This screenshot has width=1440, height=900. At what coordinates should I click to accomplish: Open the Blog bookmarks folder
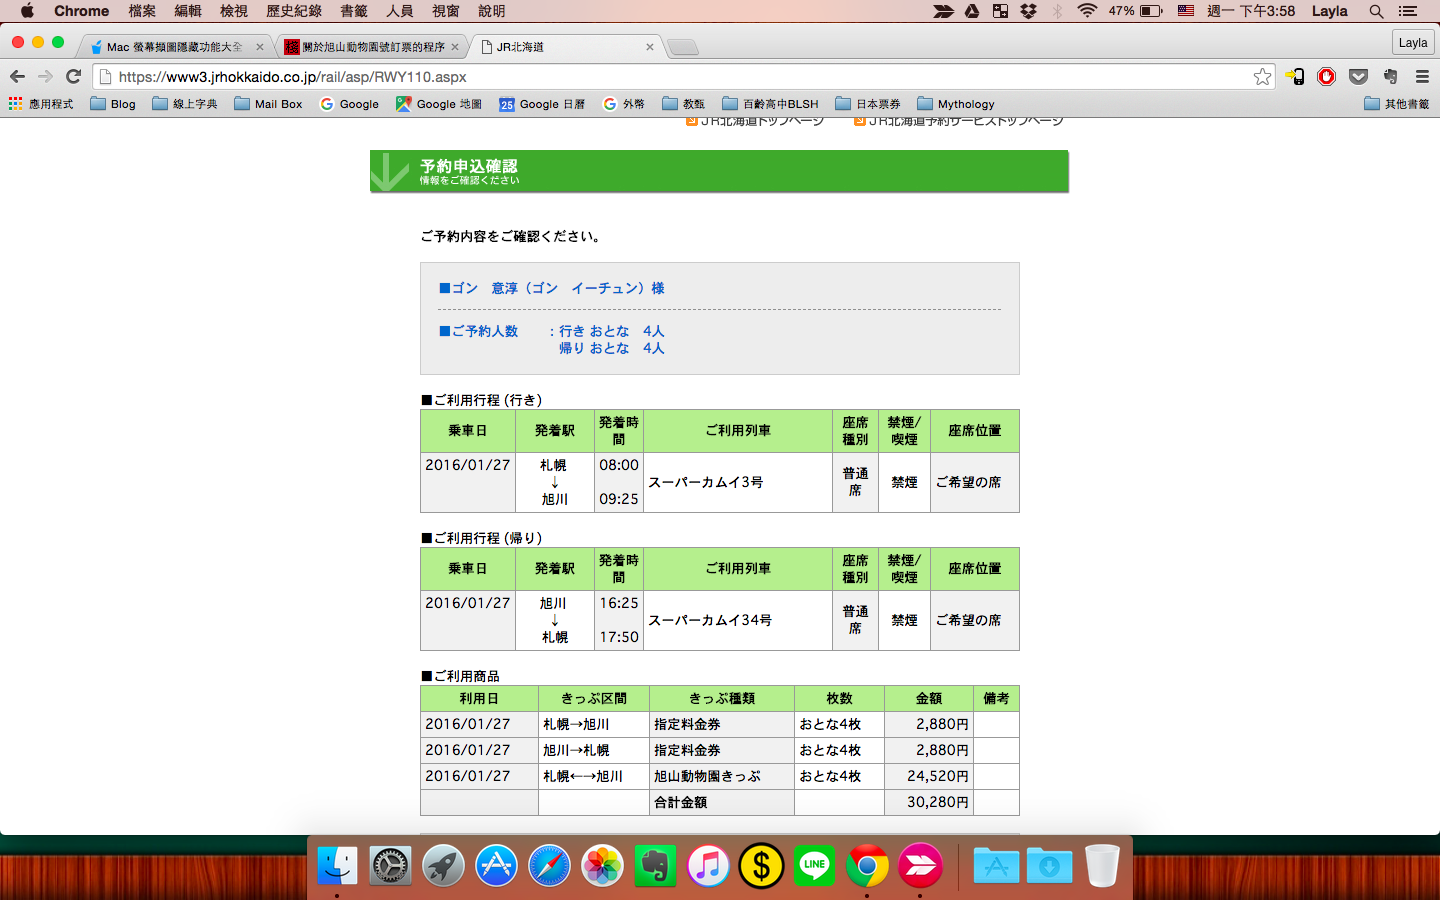click(x=113, y=104)
